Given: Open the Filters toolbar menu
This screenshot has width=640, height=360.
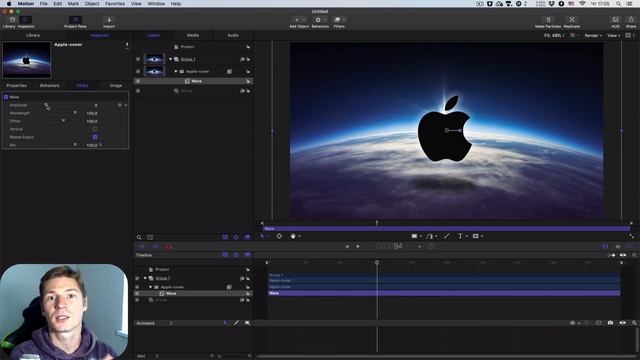Looking at the screenshot, I should (339, 22).
